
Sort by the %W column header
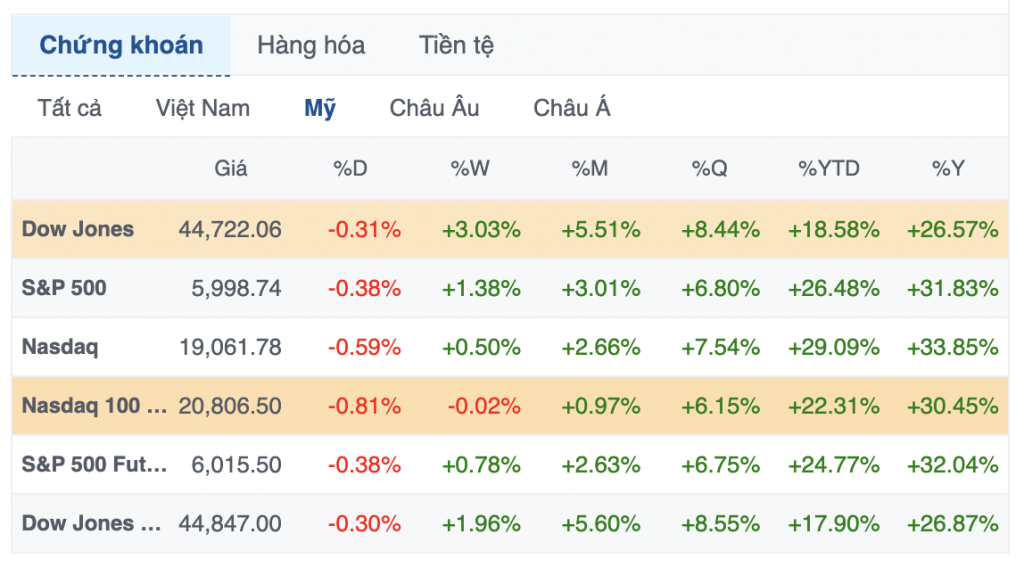click(x=470, y=168)
